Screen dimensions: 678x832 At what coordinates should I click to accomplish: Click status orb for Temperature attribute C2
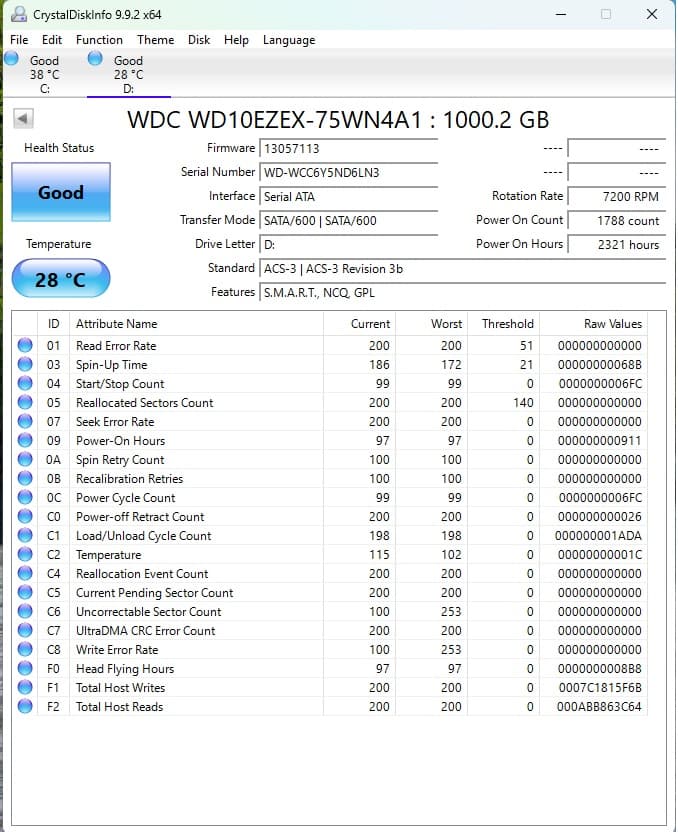coord(25,554)
